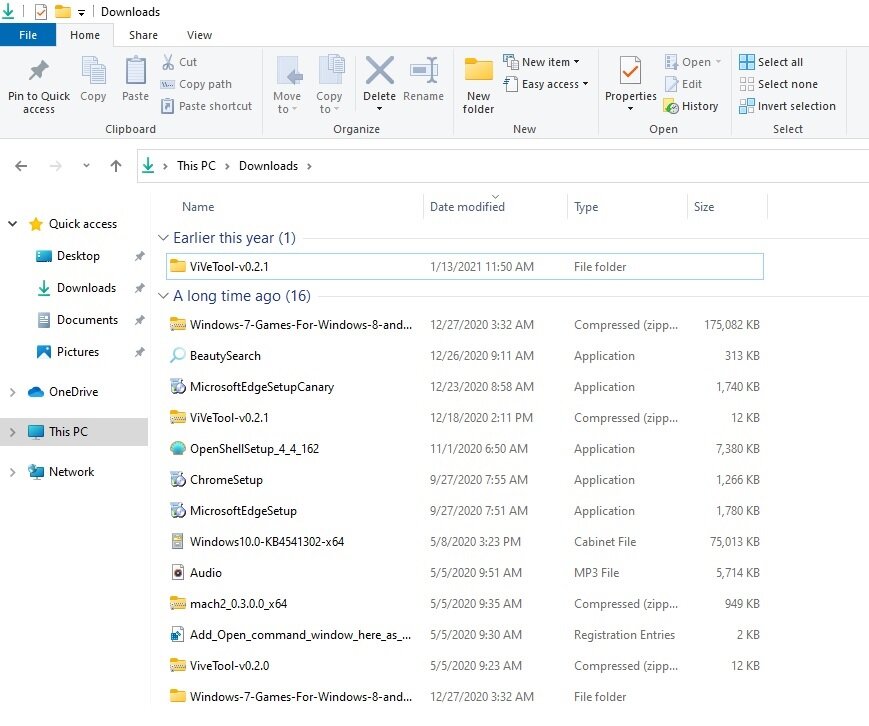Open the File menu tab
The width and height of the screenshot is (869, 726).
tap(28, 35)
